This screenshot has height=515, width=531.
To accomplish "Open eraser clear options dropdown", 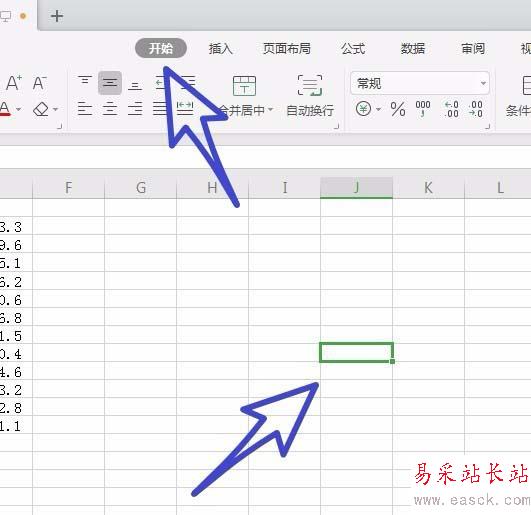I will tap(56, 109).
